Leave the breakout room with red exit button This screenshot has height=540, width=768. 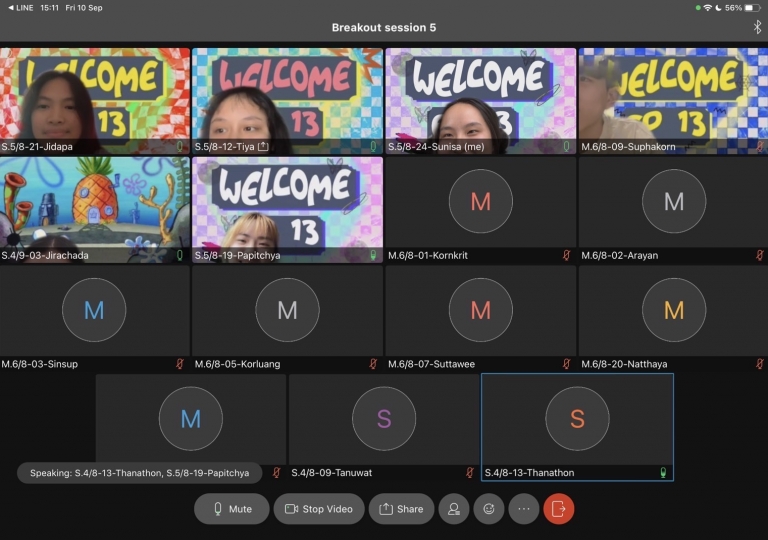[x=558, y=509]
